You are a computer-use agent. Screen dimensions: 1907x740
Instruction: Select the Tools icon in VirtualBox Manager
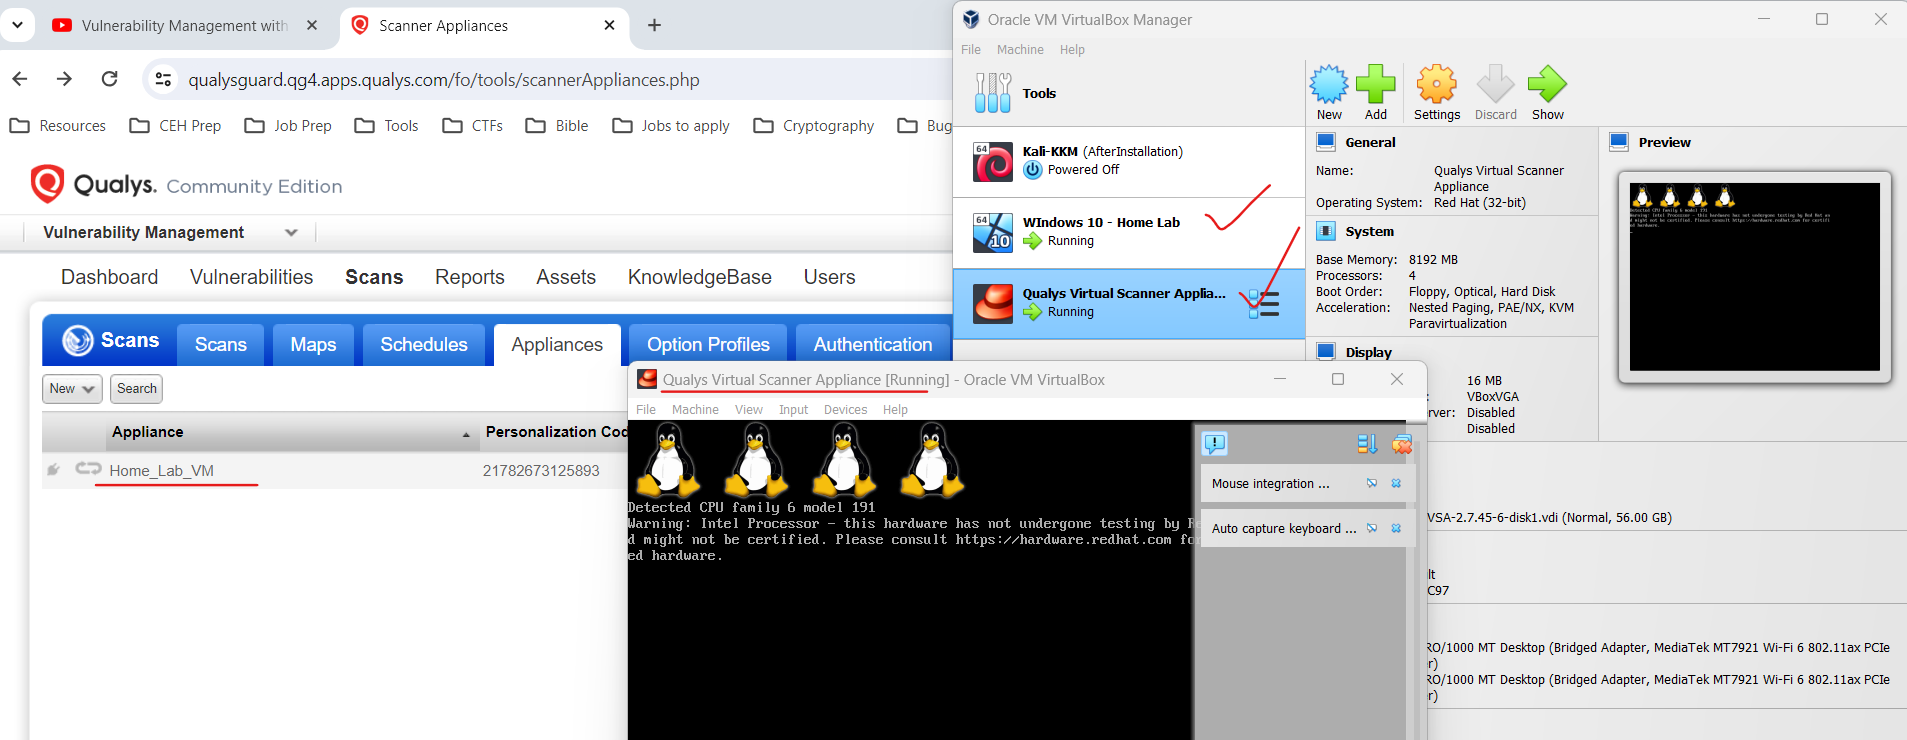[x=993, y=93]
